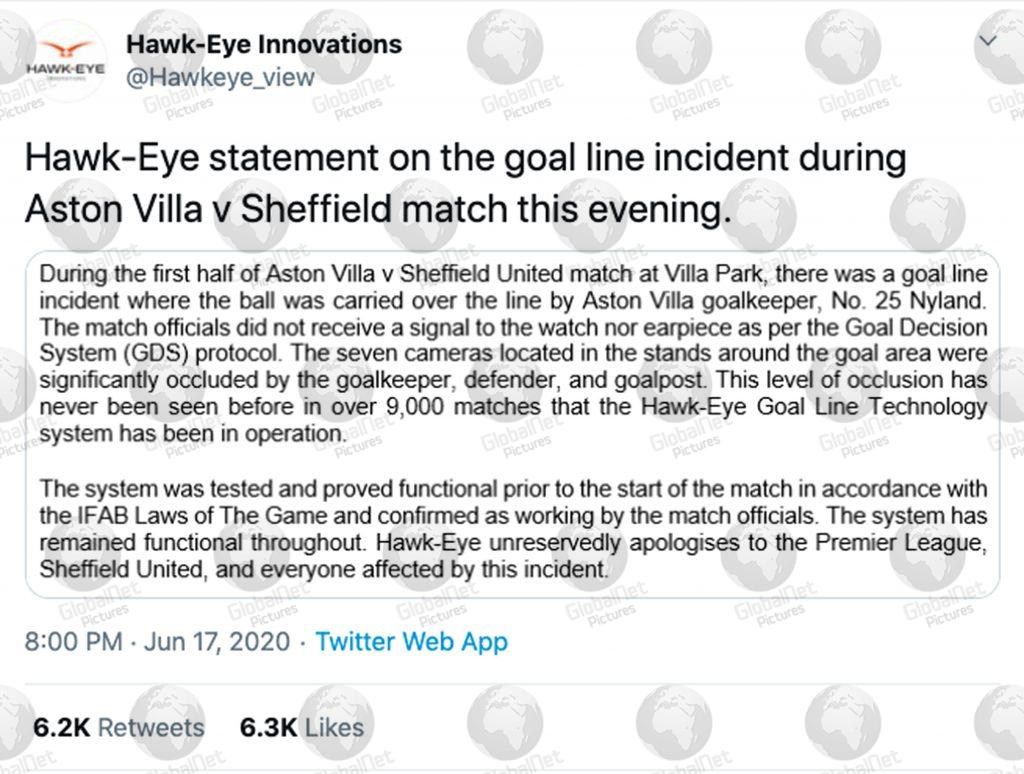1024x774 pixels.
Task: Click paragraph beginning 'During the first half'
Action: click(x=513, y=353)
